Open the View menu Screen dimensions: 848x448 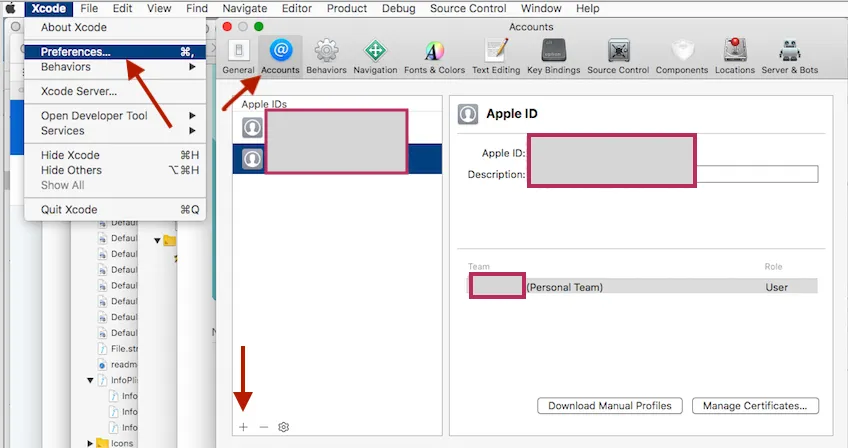click(x=159, y=8)
